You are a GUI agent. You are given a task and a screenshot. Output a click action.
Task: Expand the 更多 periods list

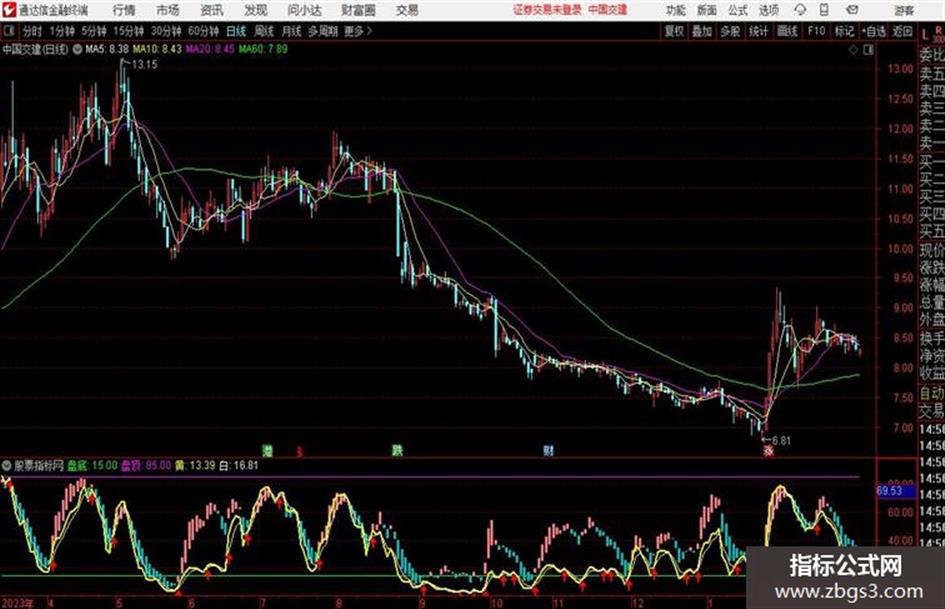[x=358, y=31]
